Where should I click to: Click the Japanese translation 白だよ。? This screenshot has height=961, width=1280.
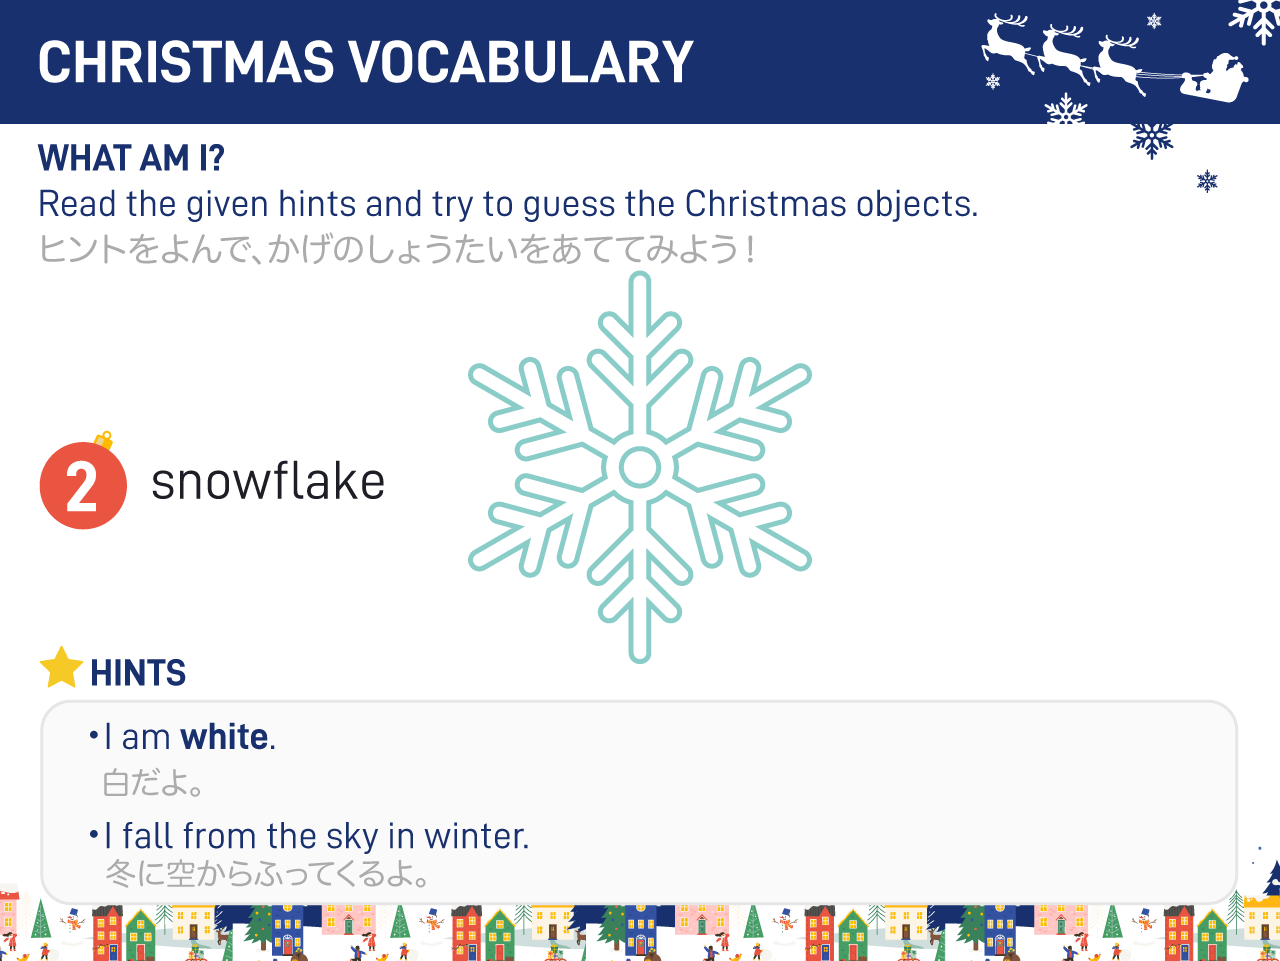[x=154, y=782]
